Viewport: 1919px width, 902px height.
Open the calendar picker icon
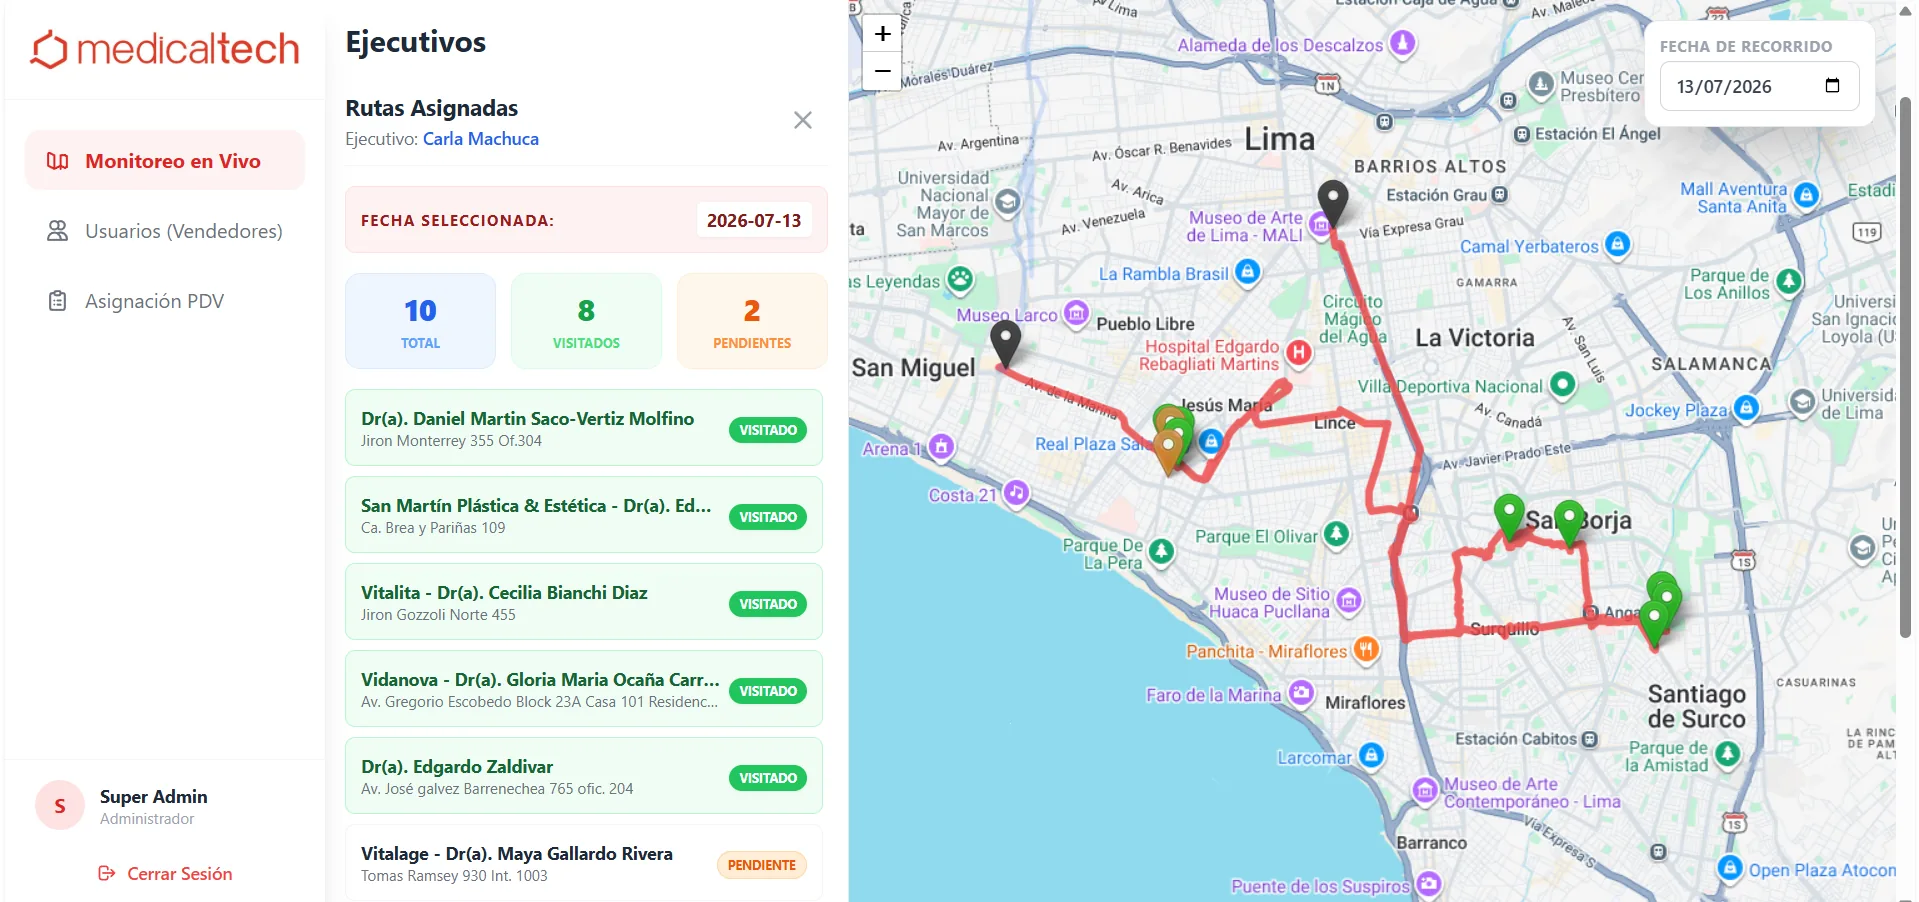pyautogui.click(x=1832, y=85)
